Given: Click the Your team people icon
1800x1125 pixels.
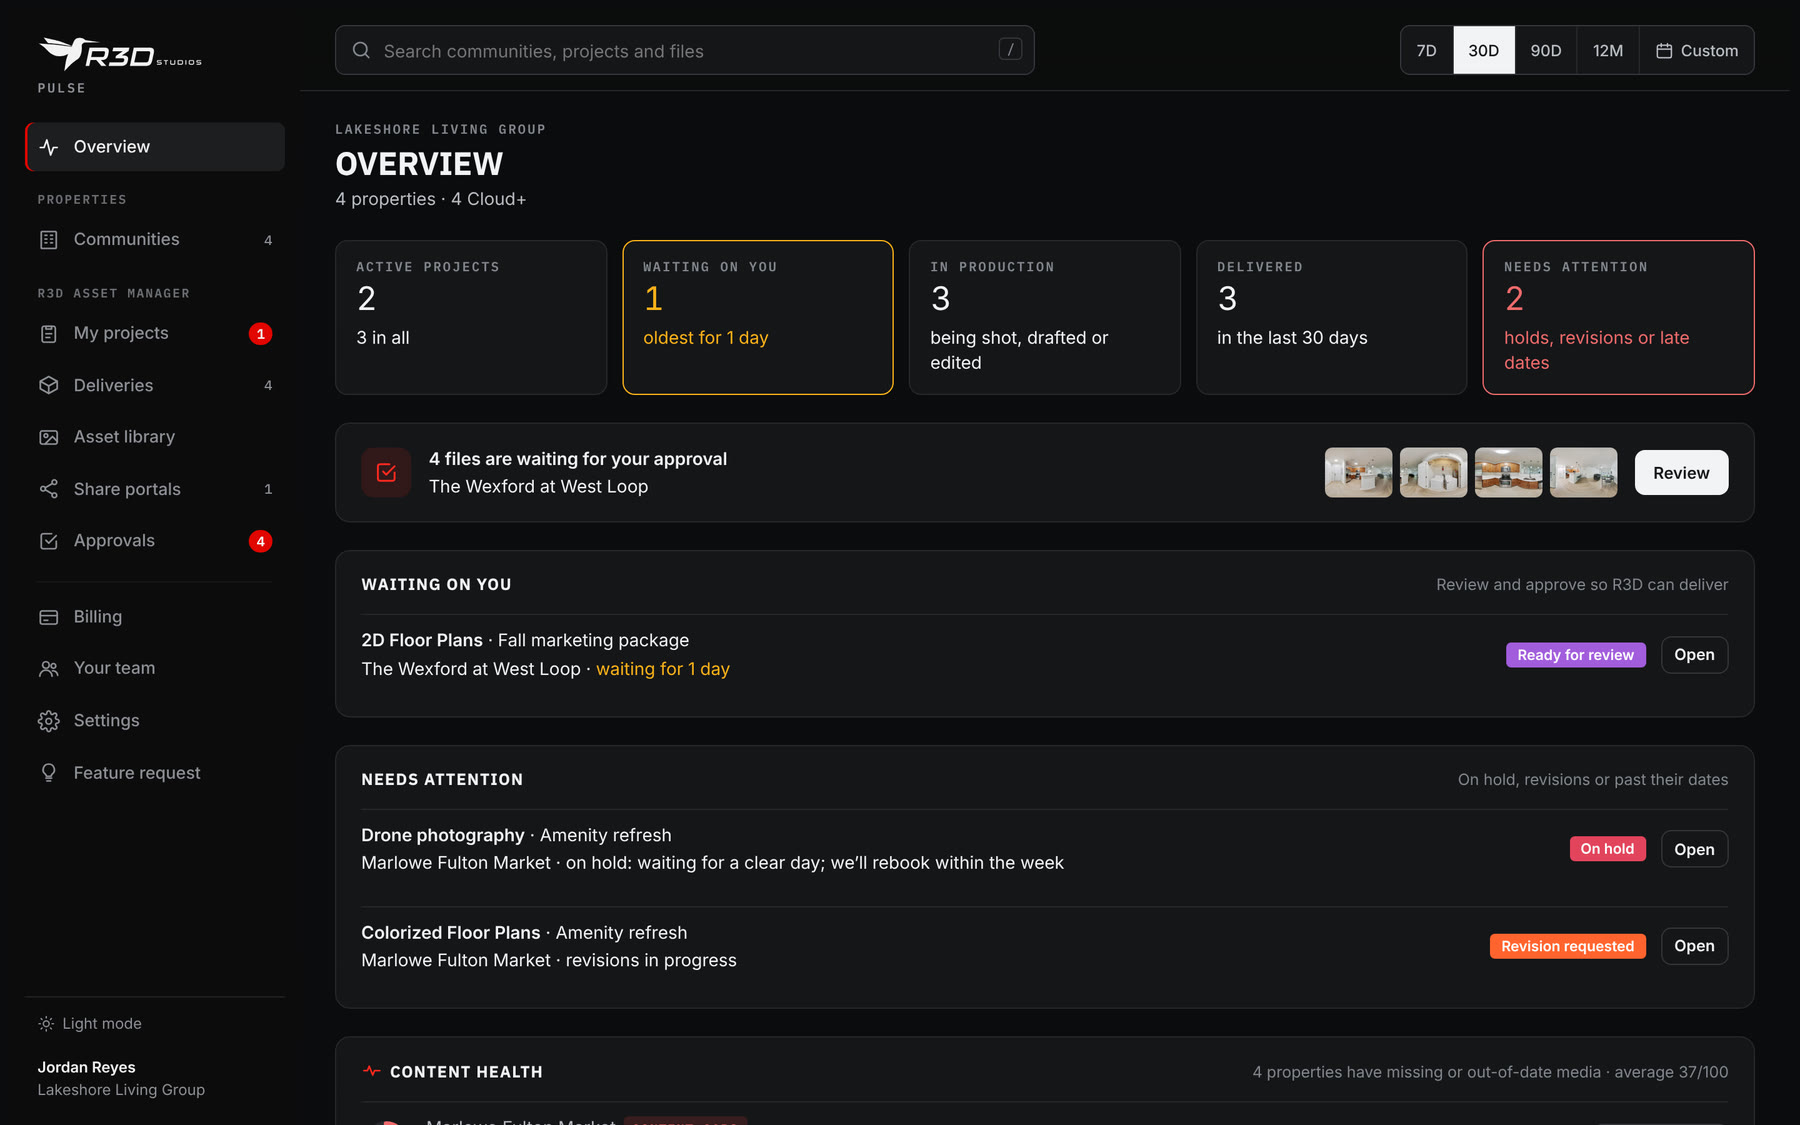Looking at the screenshot, I should tap(48, 669).
